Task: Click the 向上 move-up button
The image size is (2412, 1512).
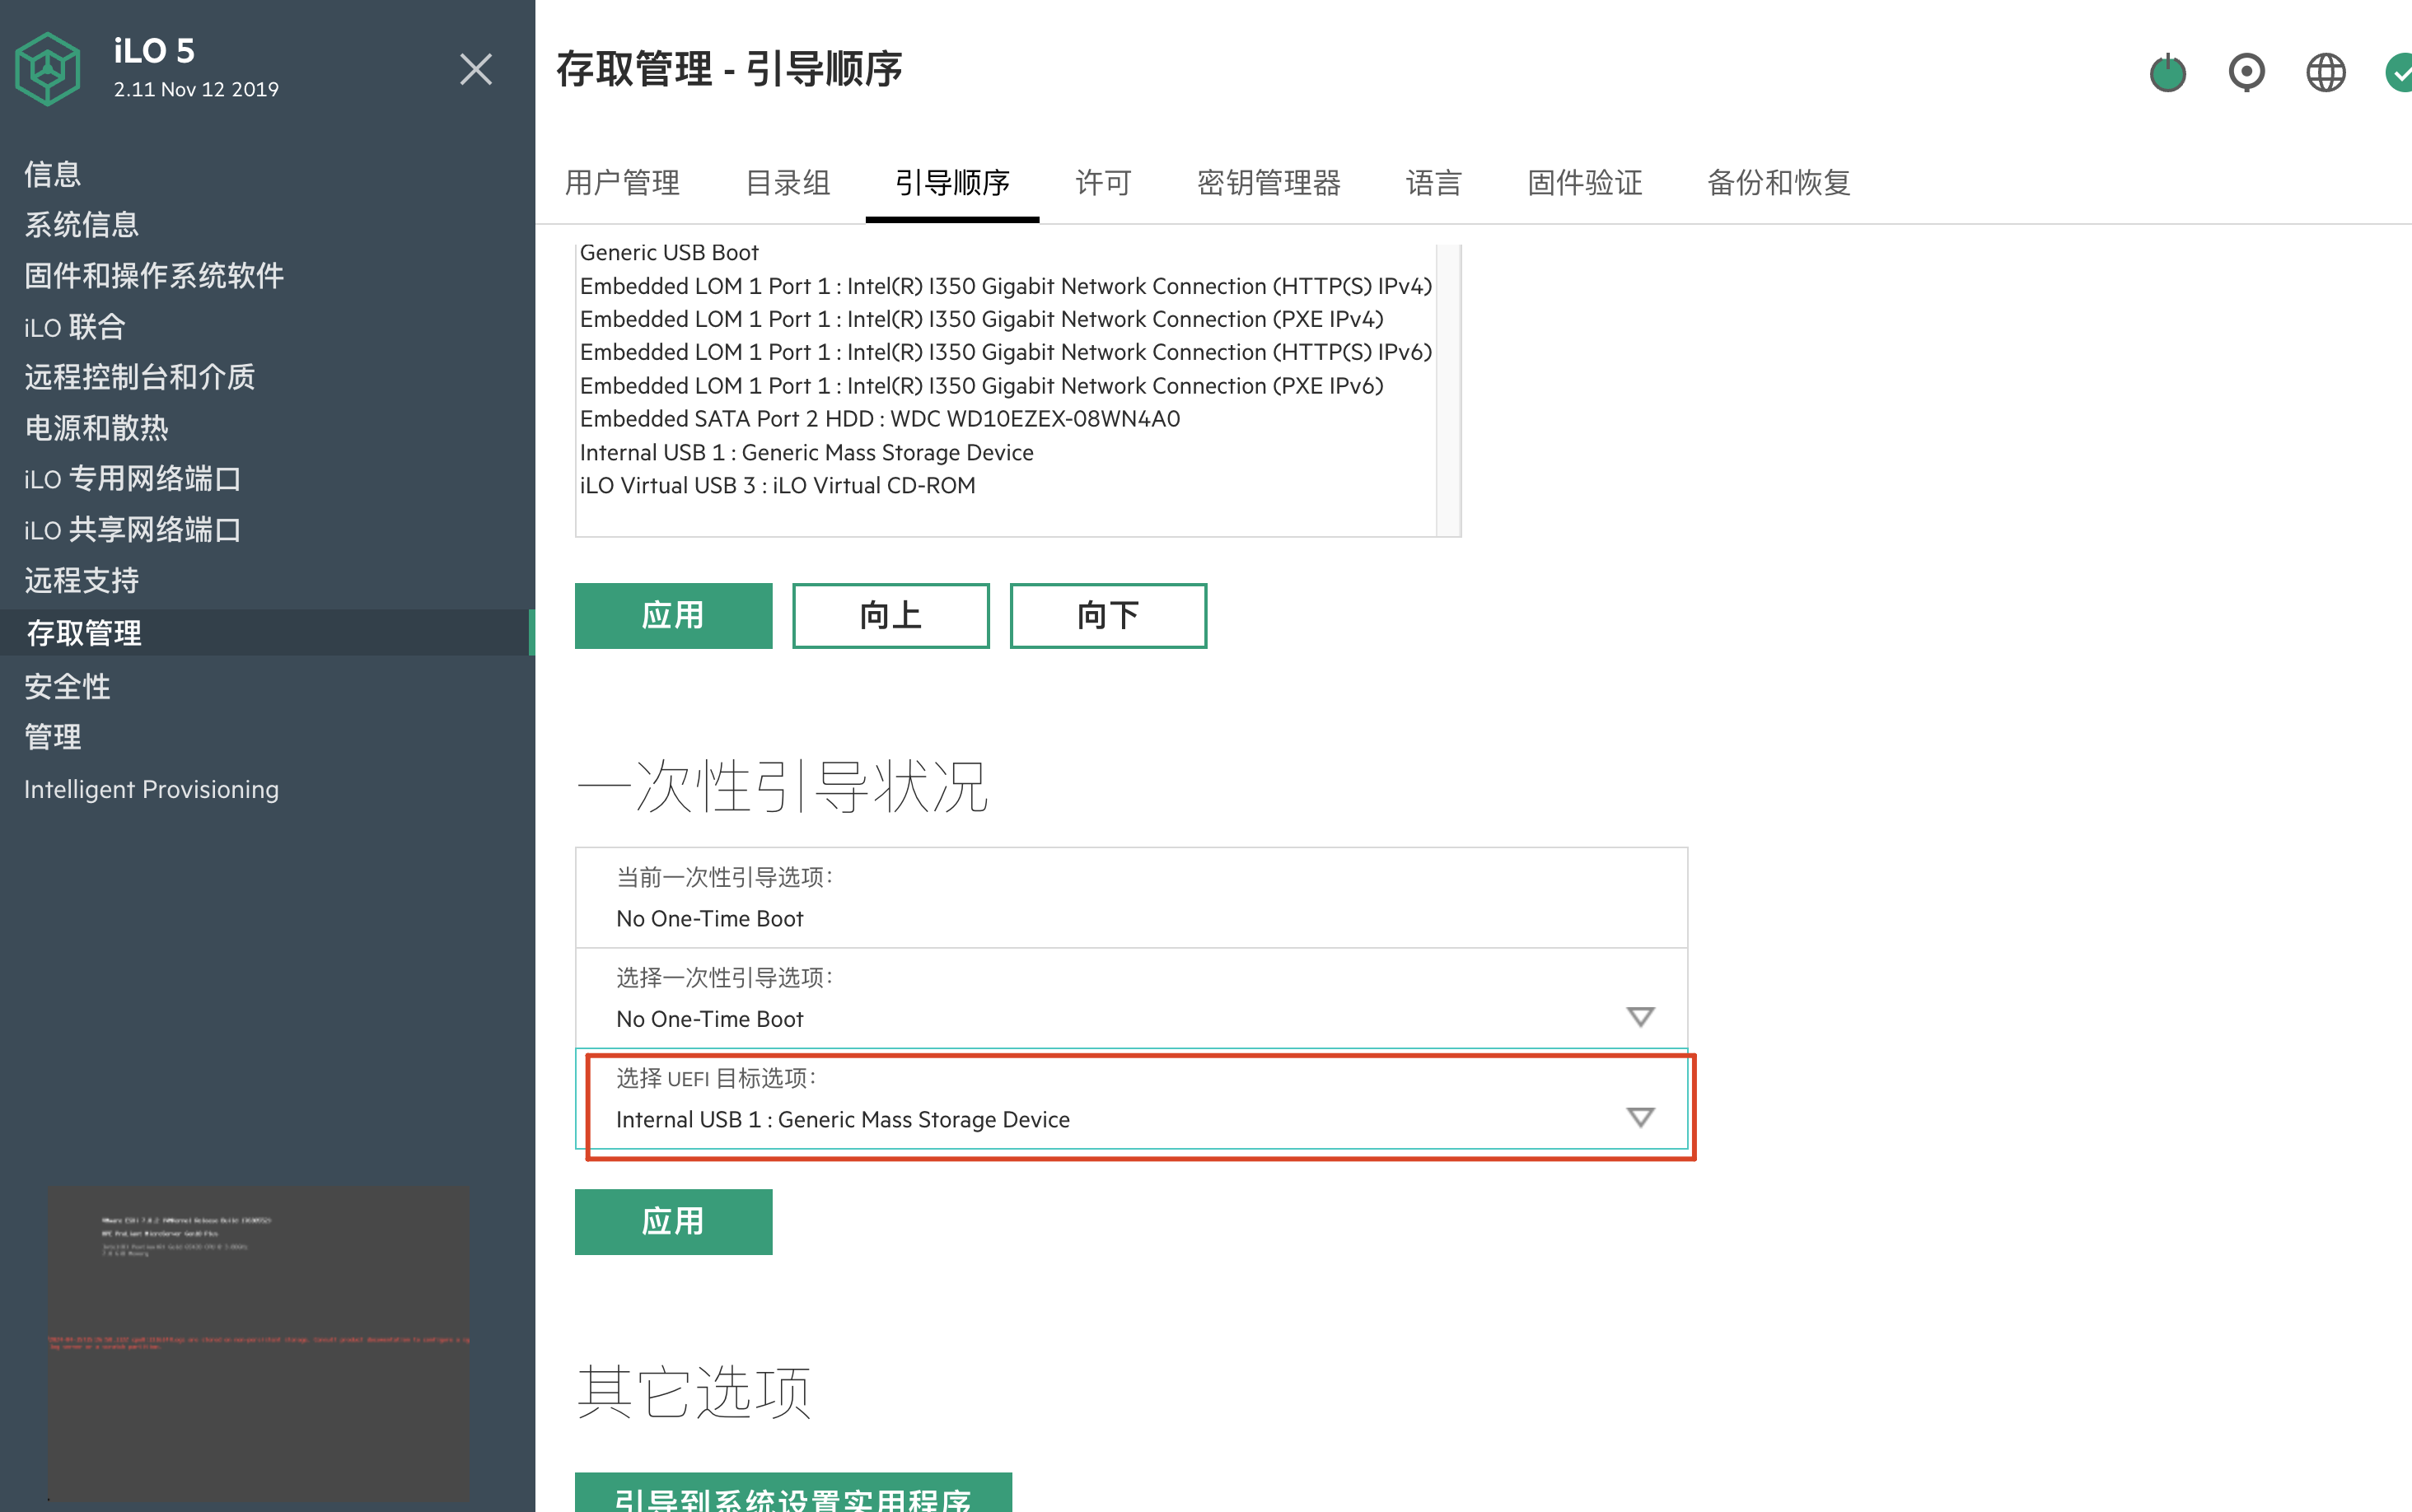Action: pos(890,616)
